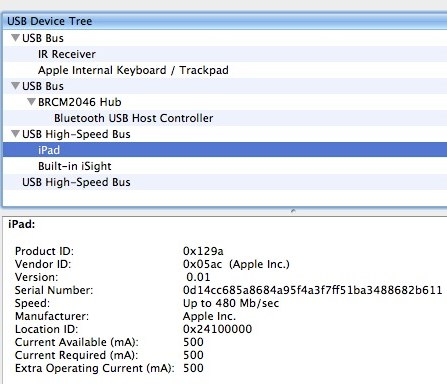
Task: Click the serial number value string
Action: pyautogui.click(x=312, y=290)
